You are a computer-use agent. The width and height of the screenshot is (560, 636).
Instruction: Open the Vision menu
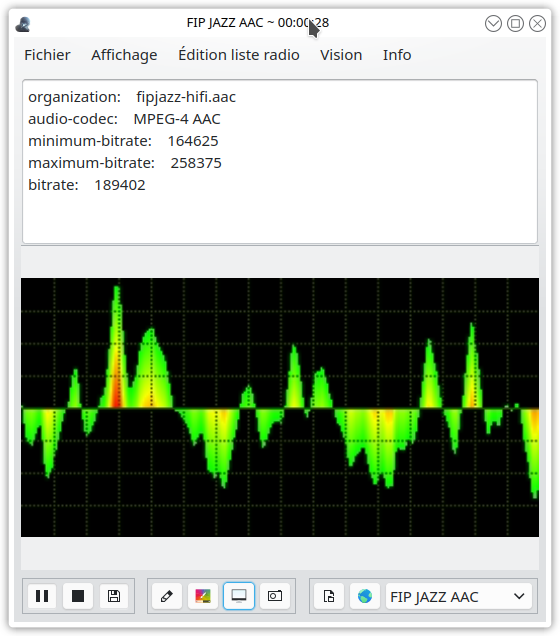[x=341, y=55]
